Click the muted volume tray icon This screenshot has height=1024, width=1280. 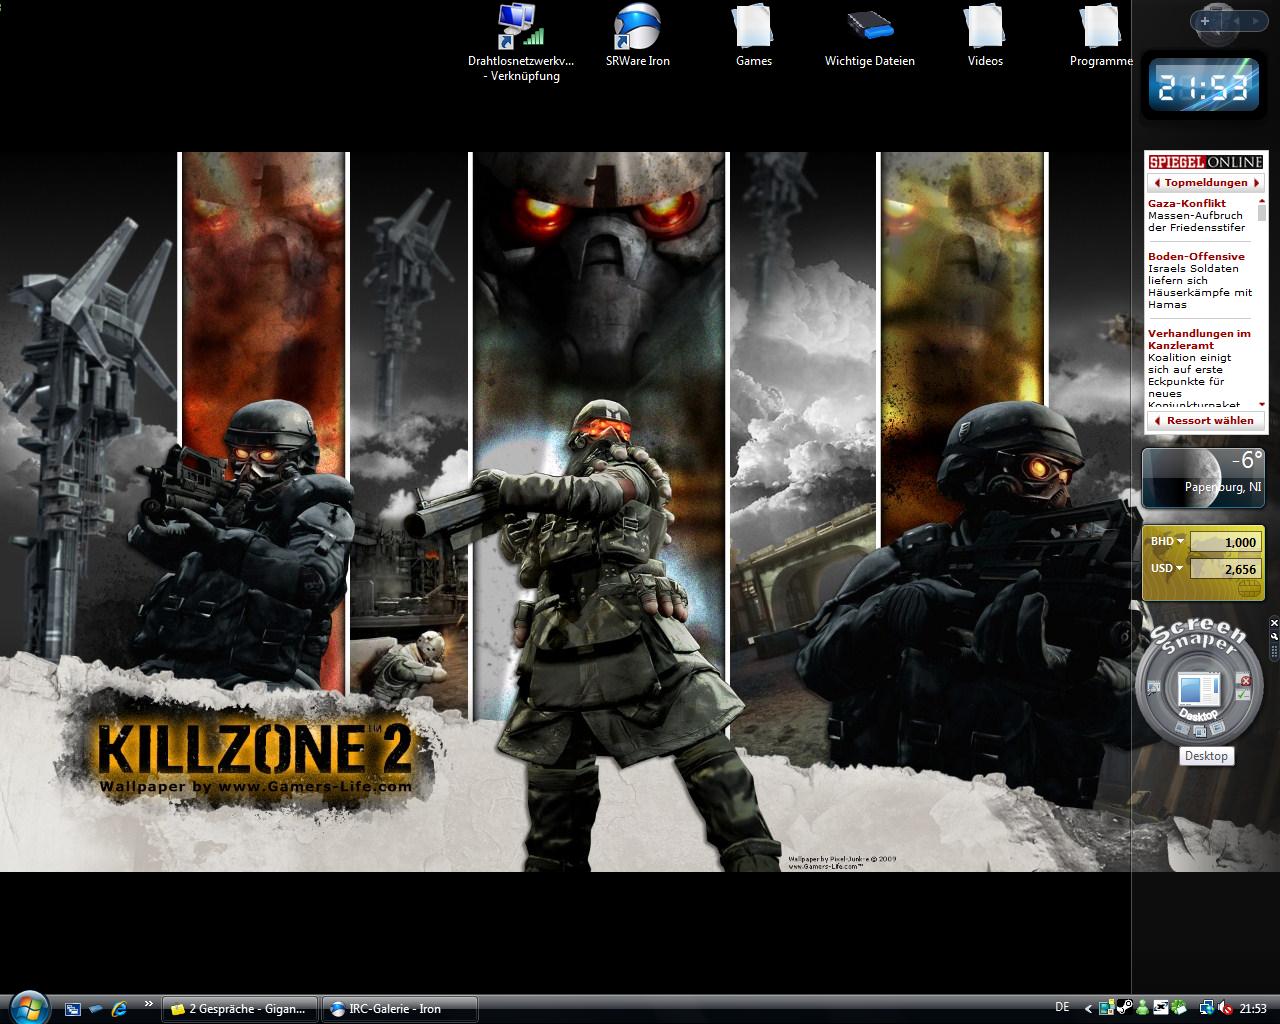1226,1008
